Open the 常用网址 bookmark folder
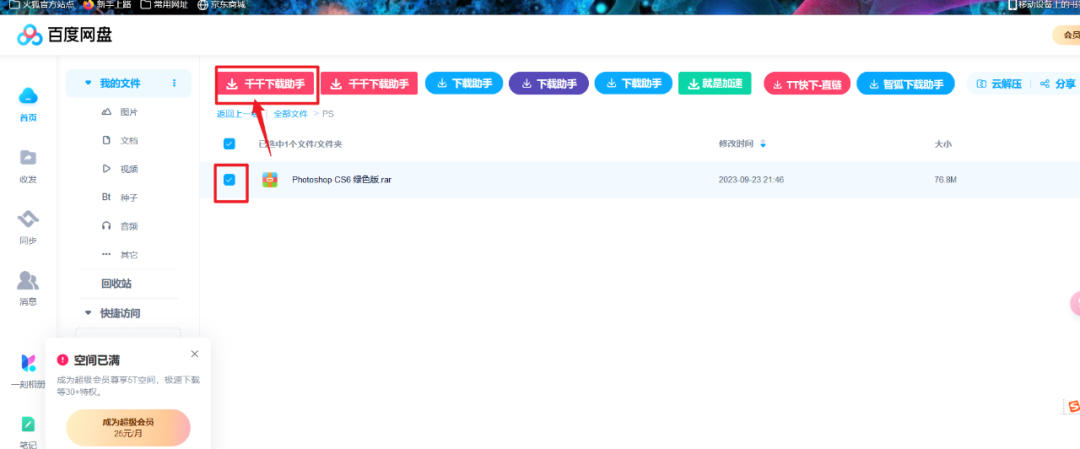The height and width of the screenshot is (449, 1080). (164, 5)
